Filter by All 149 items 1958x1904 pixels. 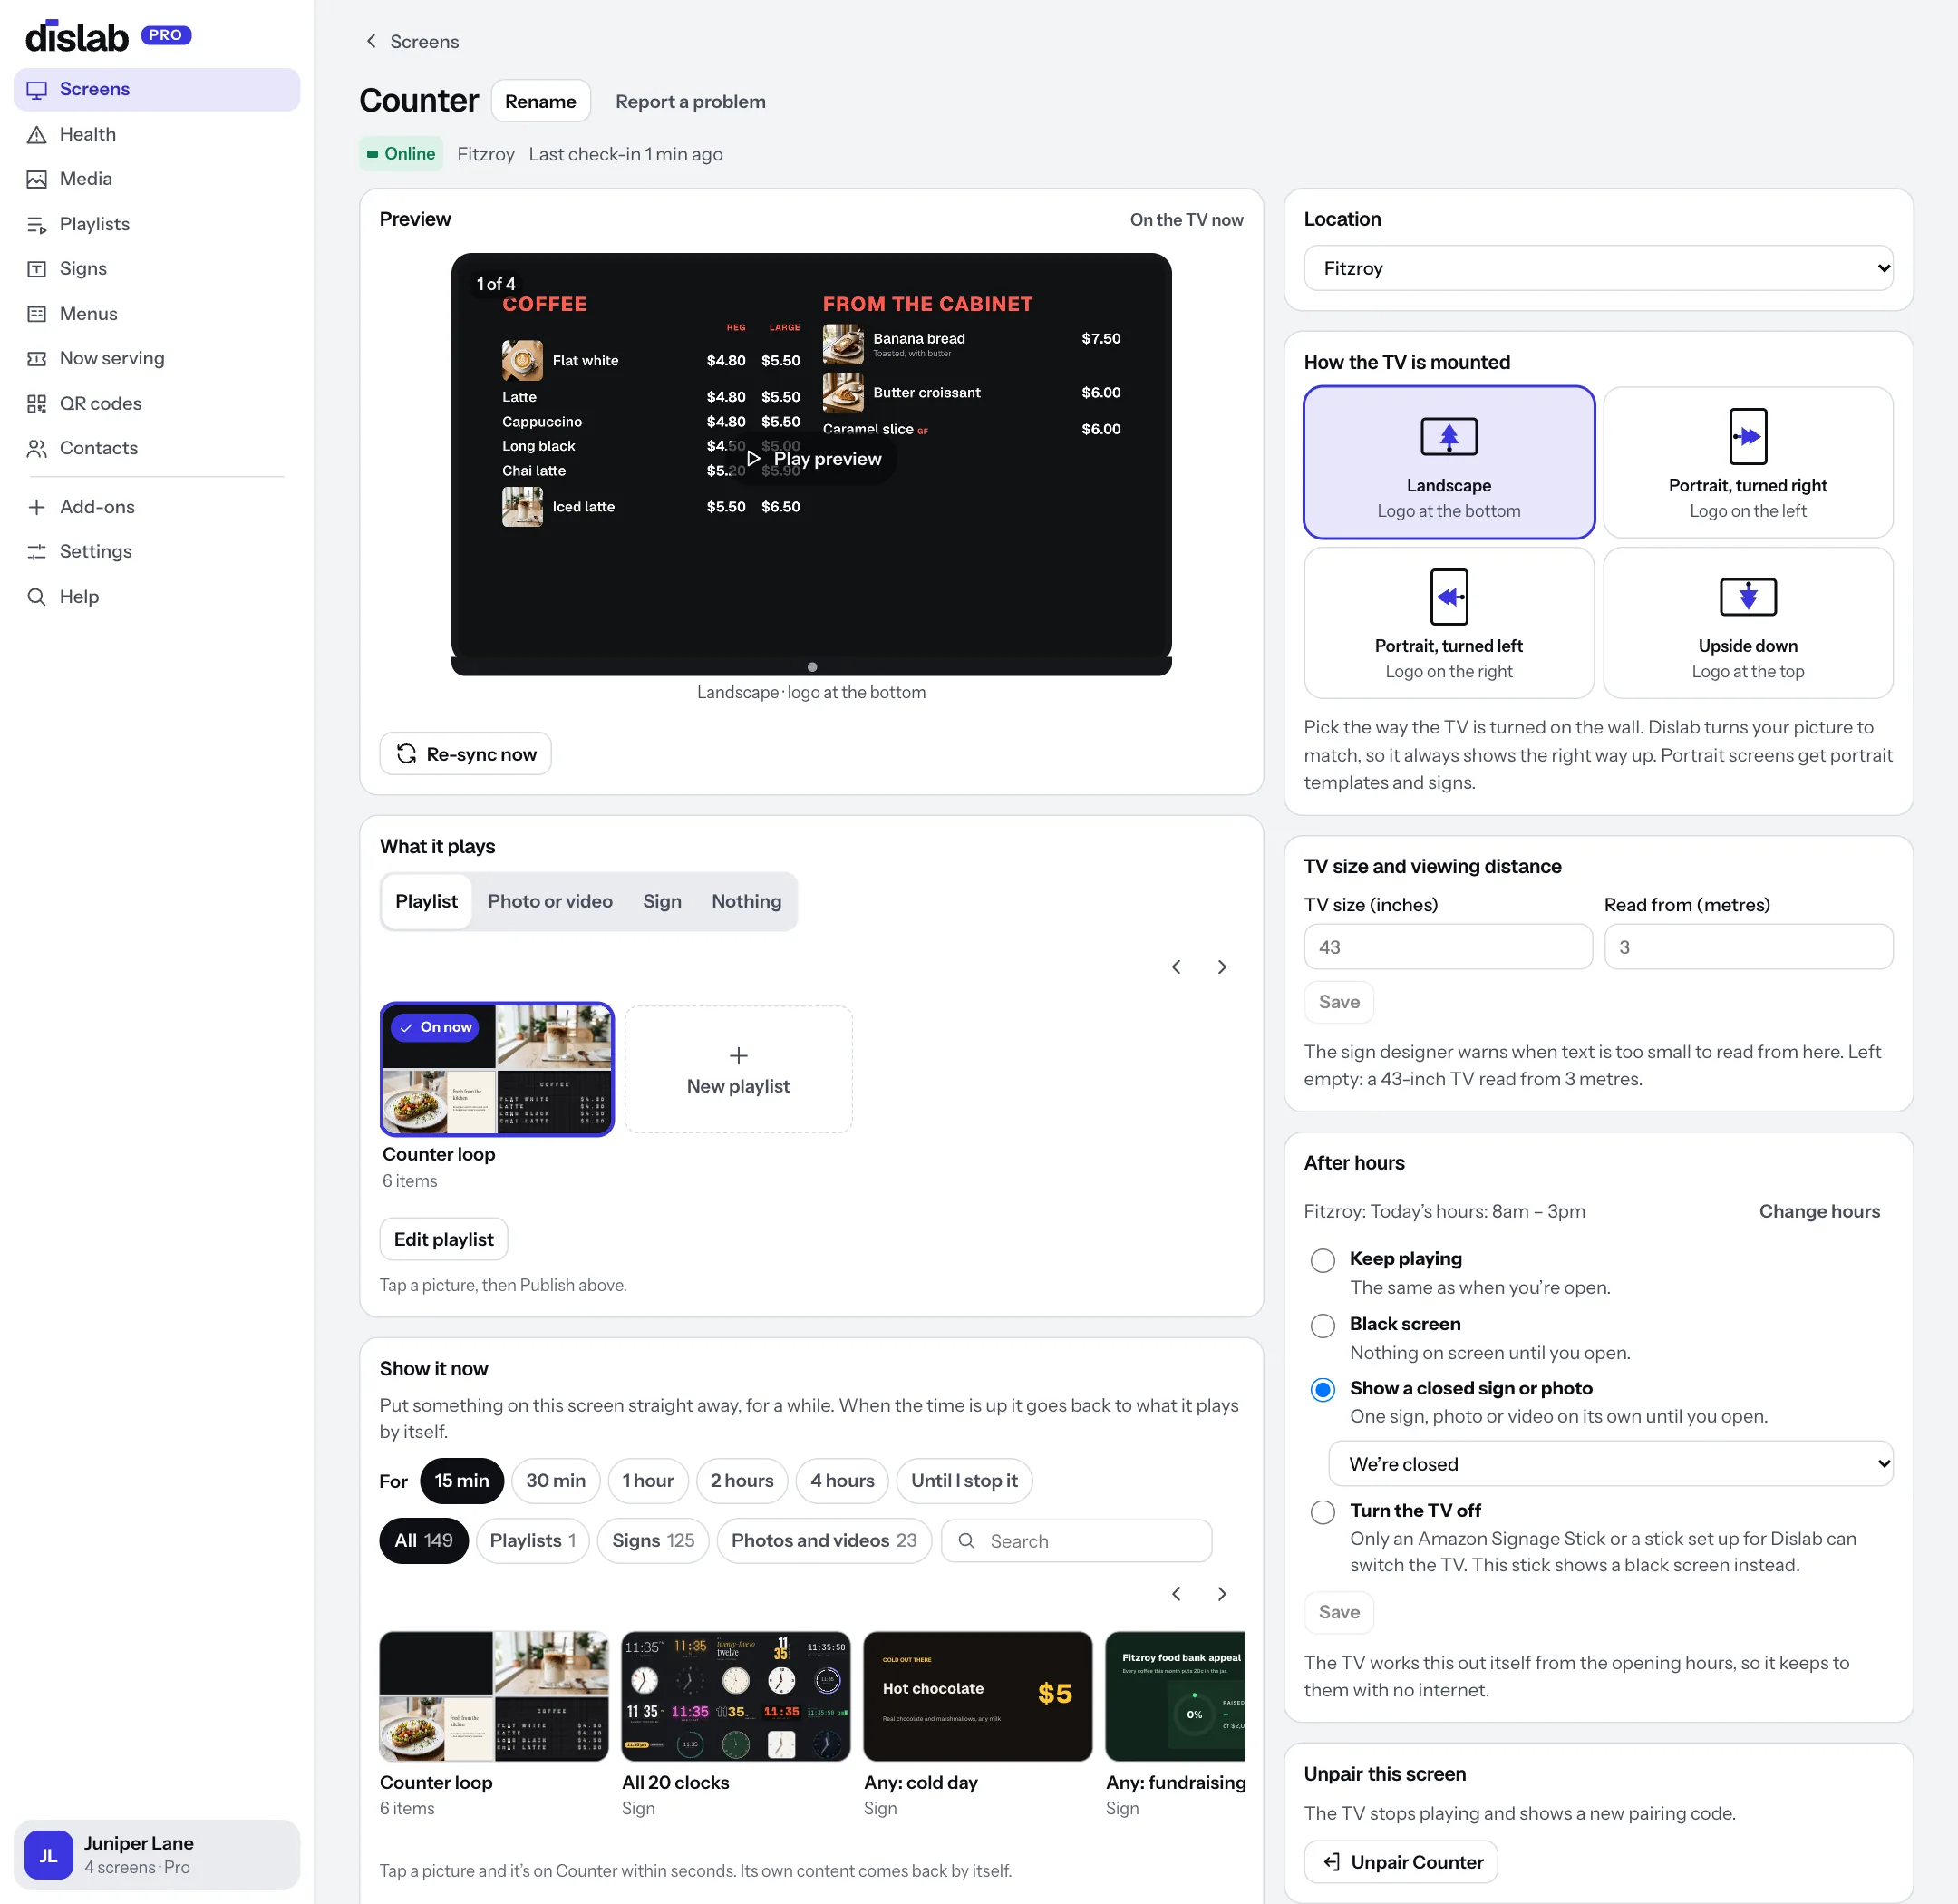[423, 1540]
